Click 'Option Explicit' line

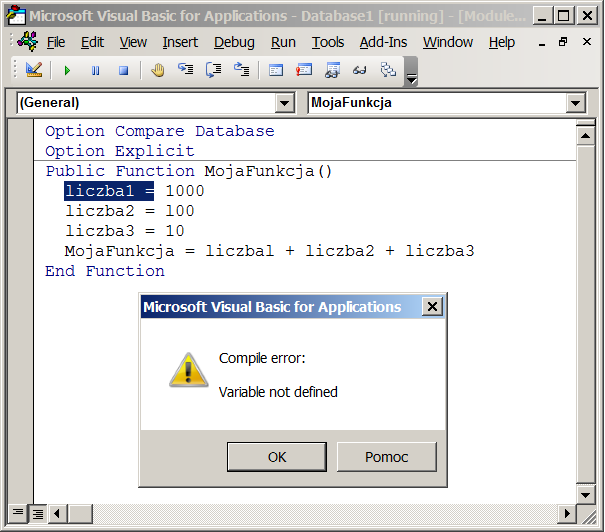[120, 151]
